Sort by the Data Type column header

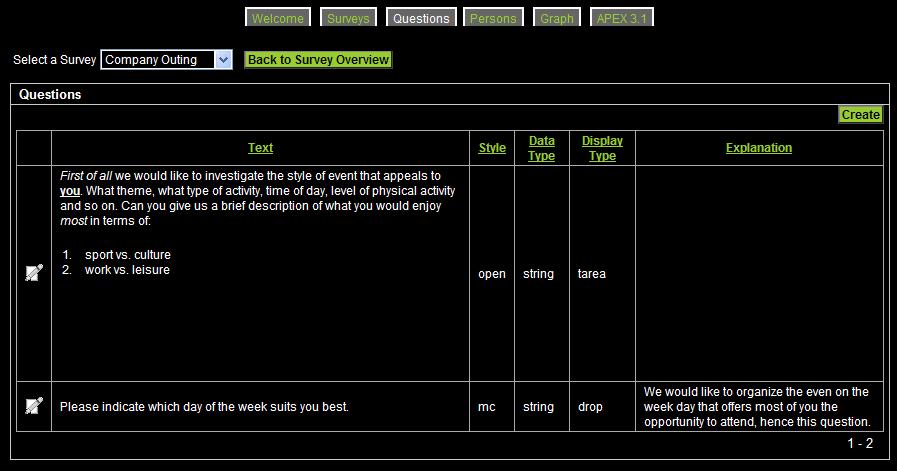541,148
